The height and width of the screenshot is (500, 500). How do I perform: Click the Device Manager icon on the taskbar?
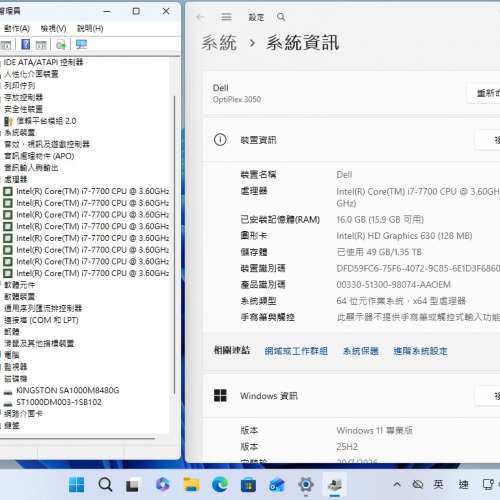[335, 484]
